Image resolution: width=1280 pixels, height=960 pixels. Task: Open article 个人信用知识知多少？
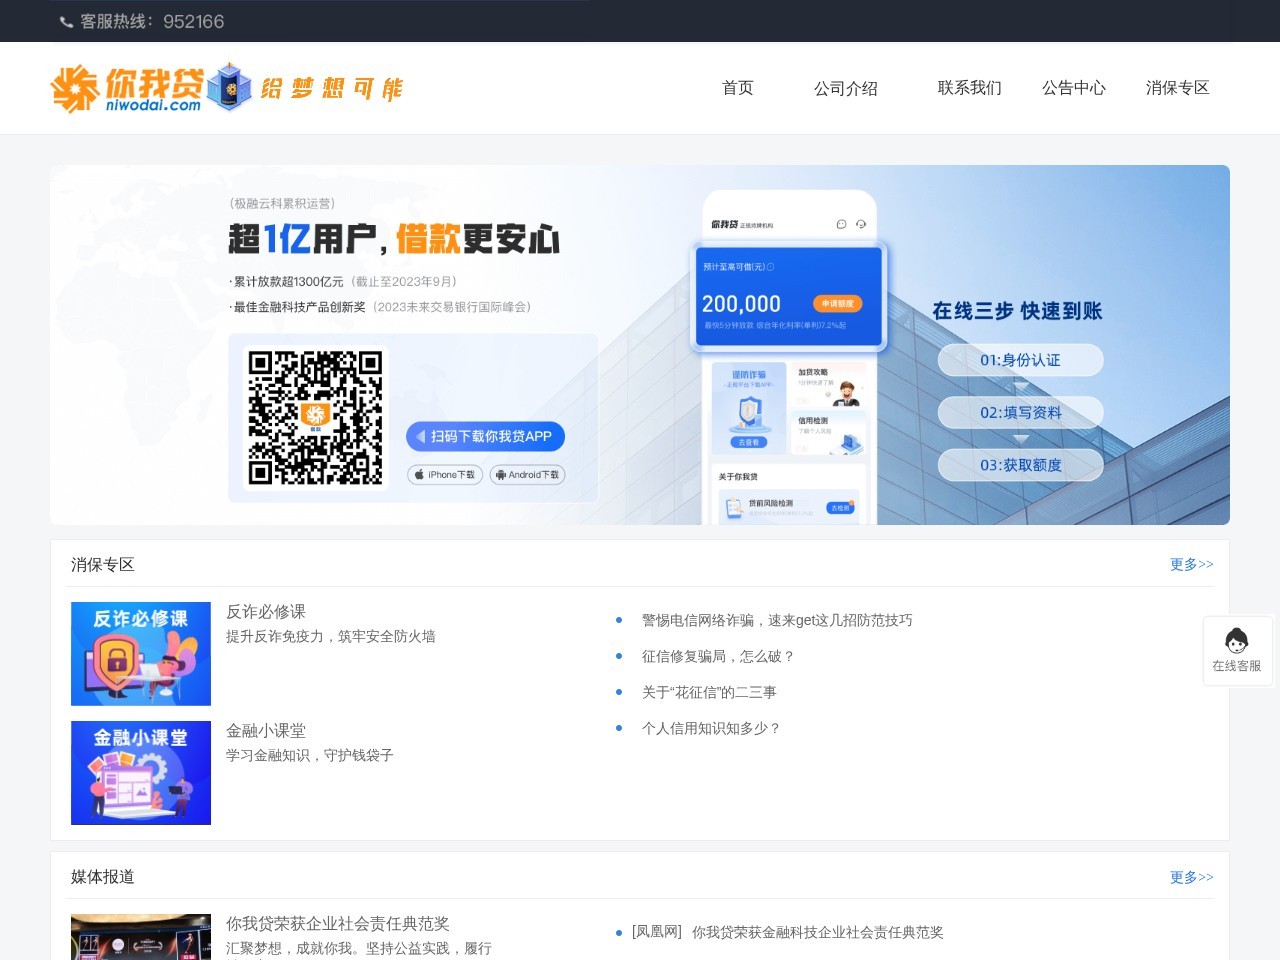pos(711,728)
